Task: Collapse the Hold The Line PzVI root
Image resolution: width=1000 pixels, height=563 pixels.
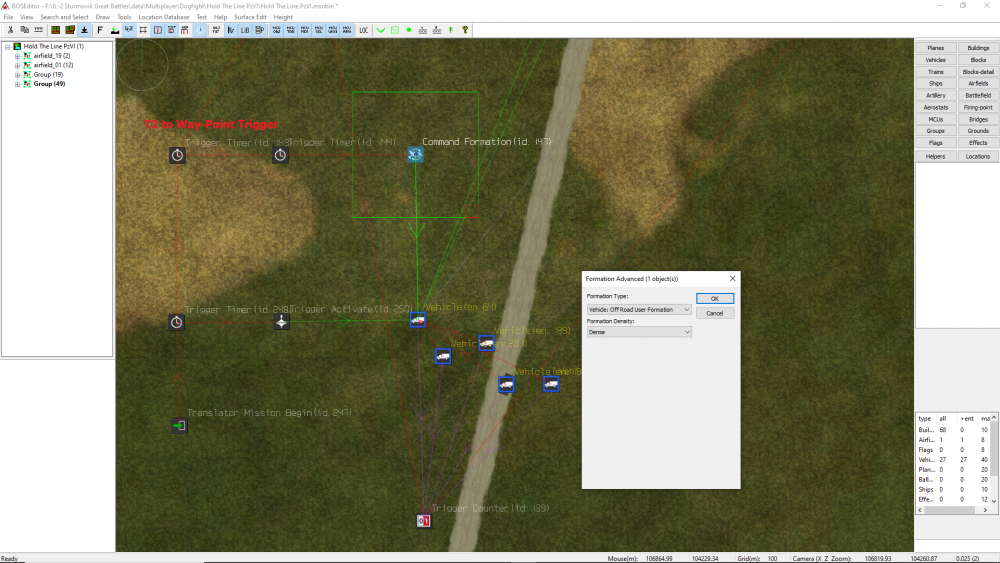Action: [x=8, y=47]
